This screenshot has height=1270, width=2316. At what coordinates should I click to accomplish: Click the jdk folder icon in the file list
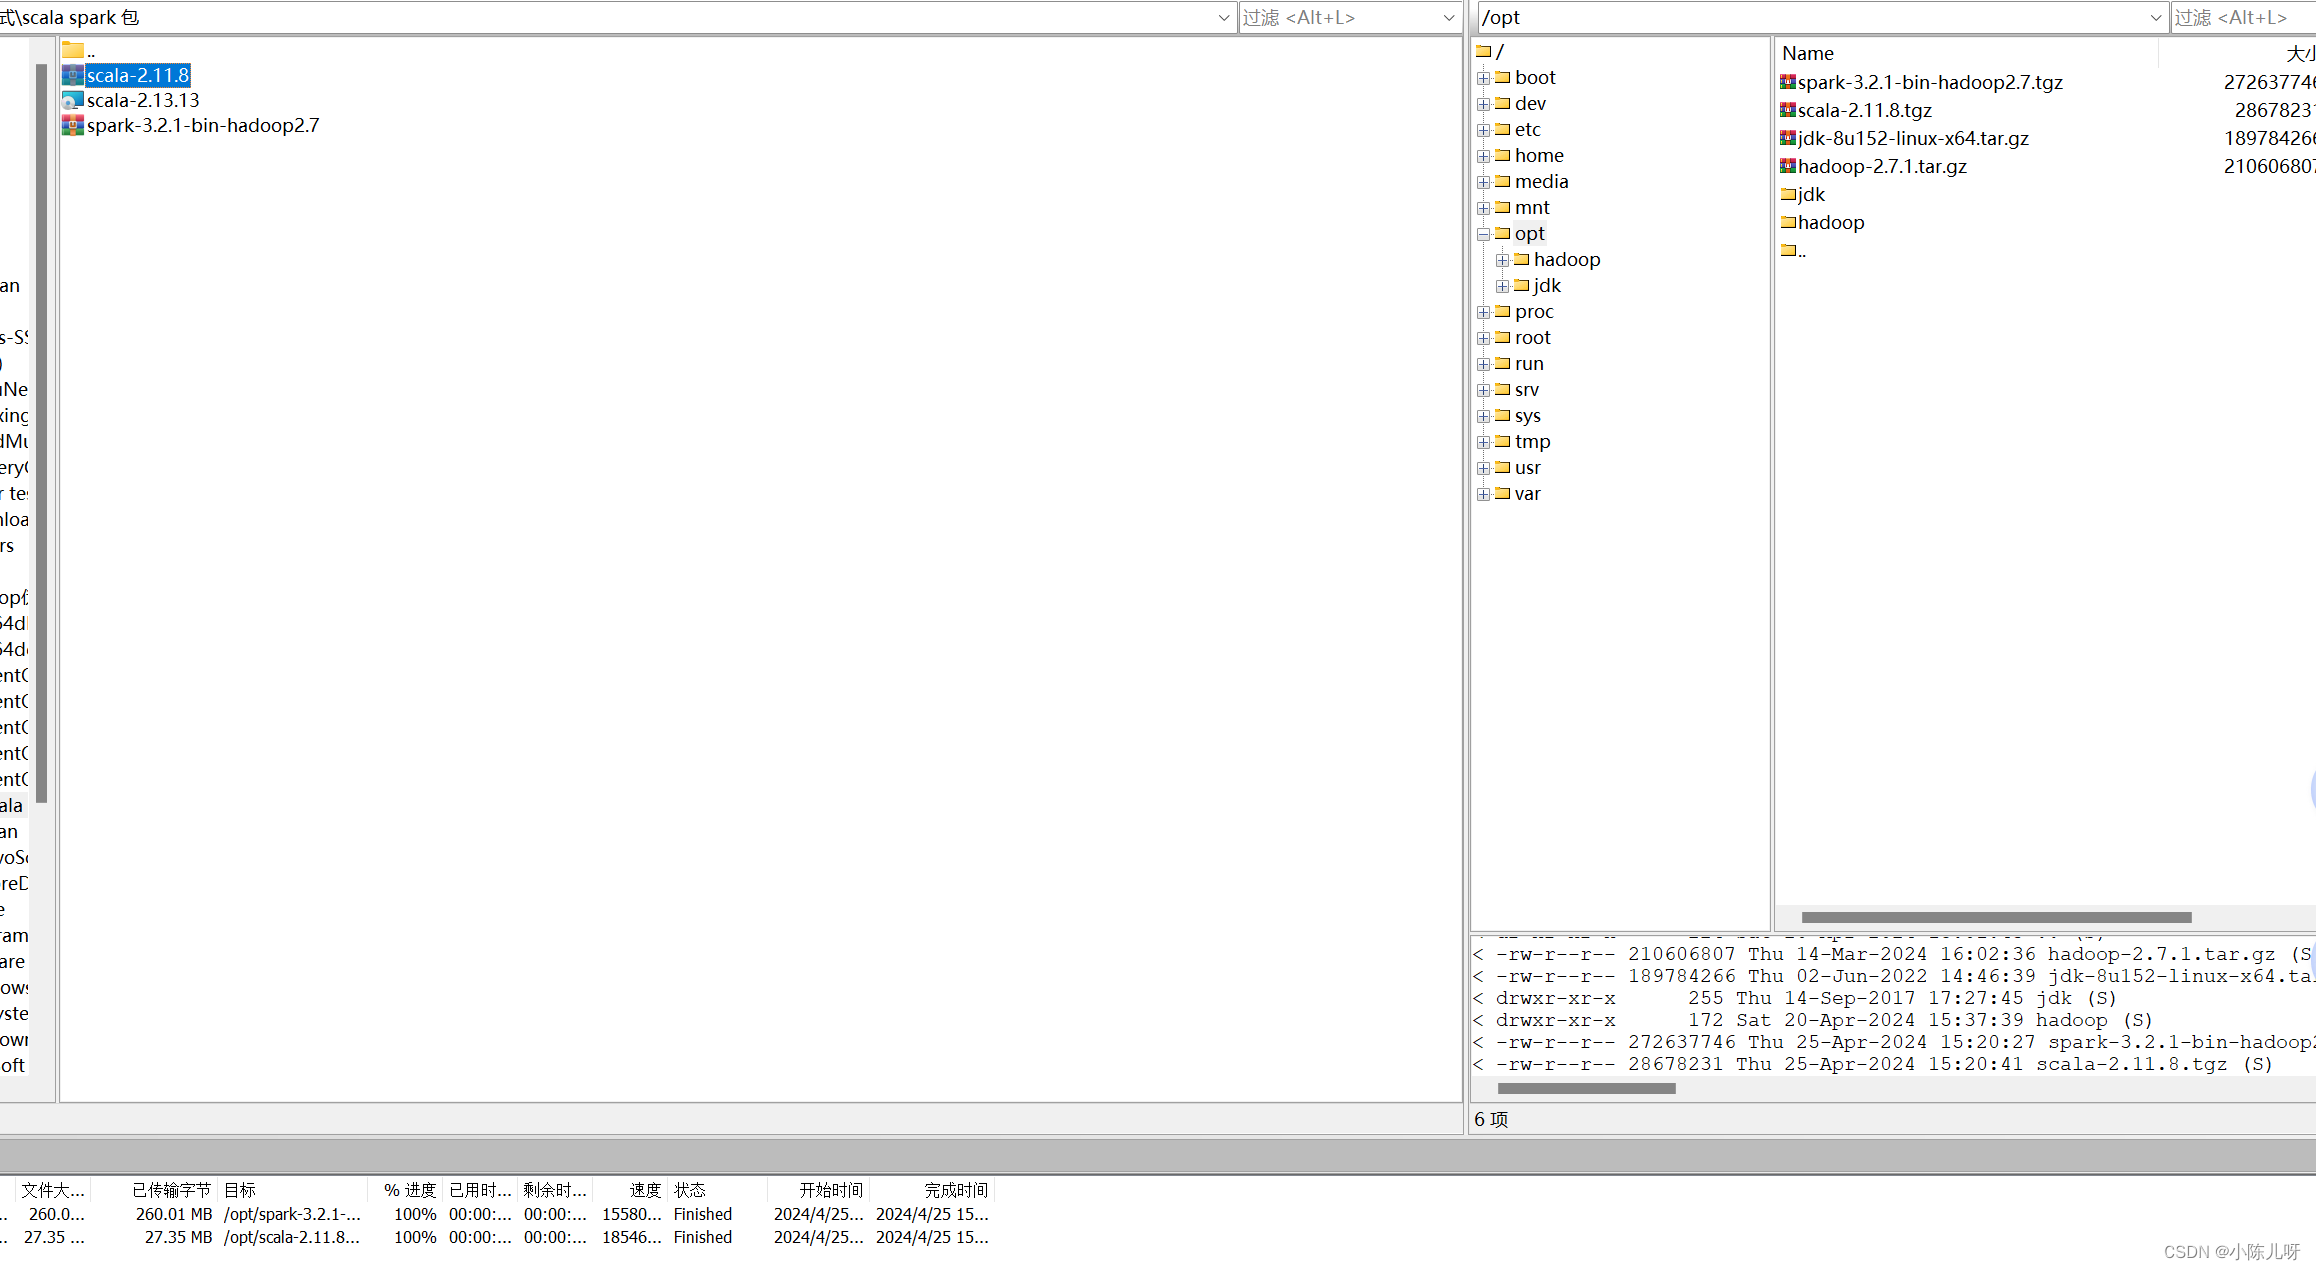click(1788, 195)
